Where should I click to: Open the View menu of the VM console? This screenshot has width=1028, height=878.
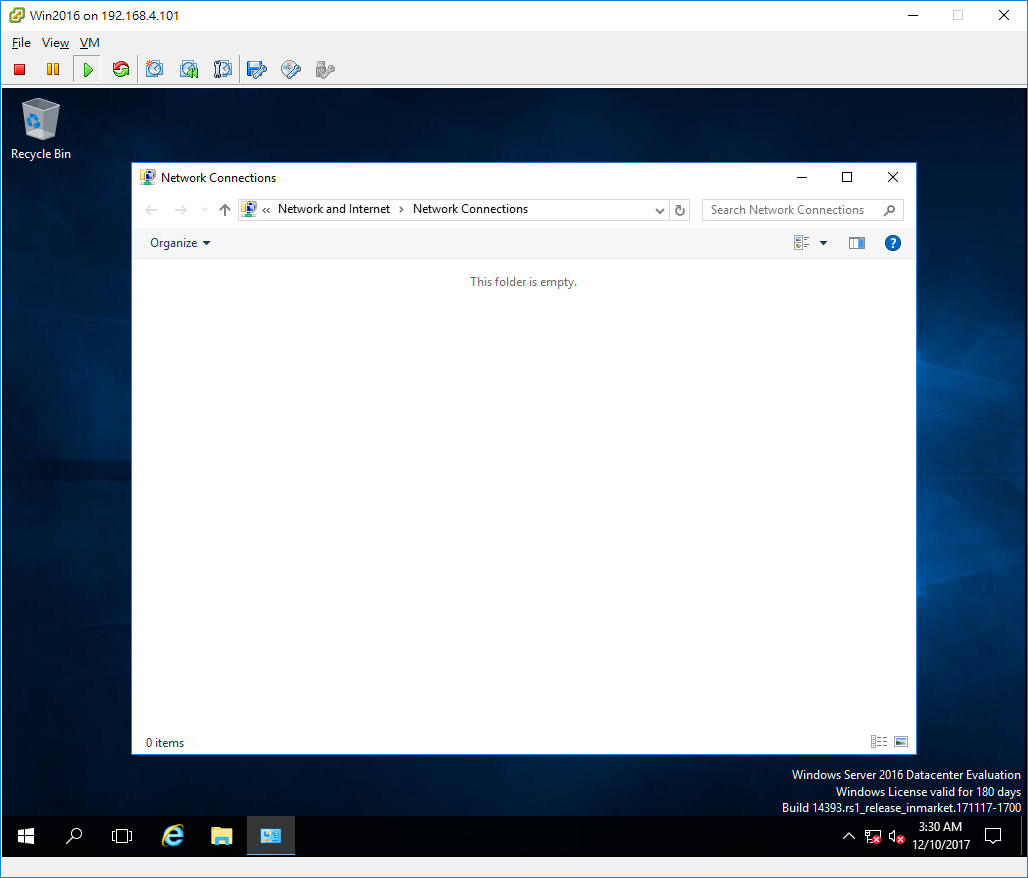pyautogui.click(x=55, y=43)
